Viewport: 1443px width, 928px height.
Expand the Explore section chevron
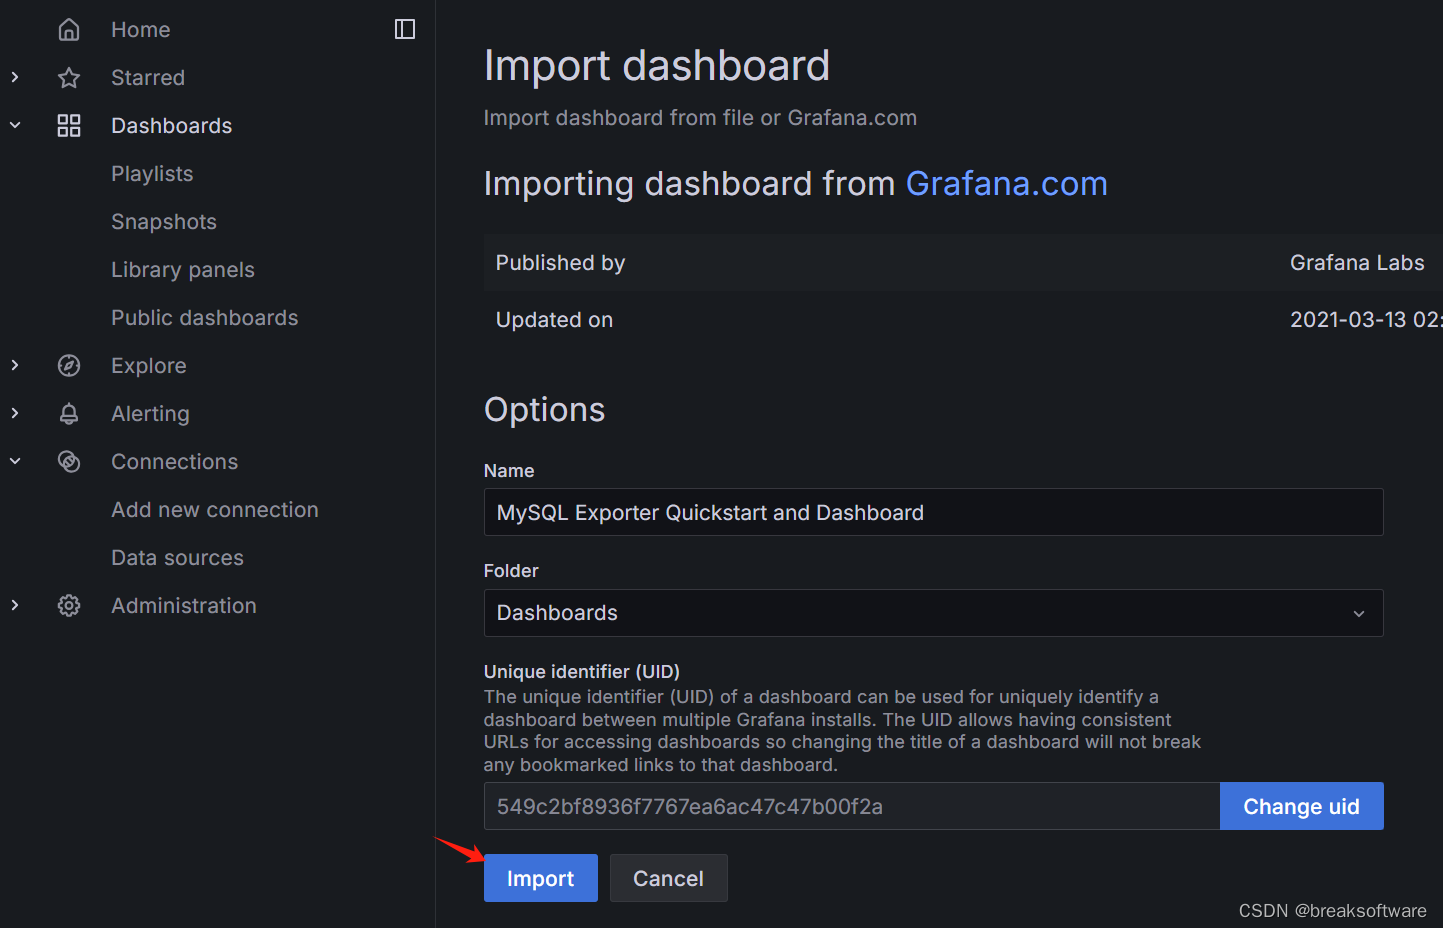(15, 365)
